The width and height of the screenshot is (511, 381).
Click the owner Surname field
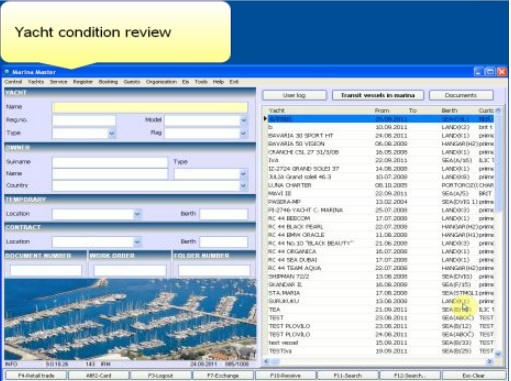[x=110, y=162]
